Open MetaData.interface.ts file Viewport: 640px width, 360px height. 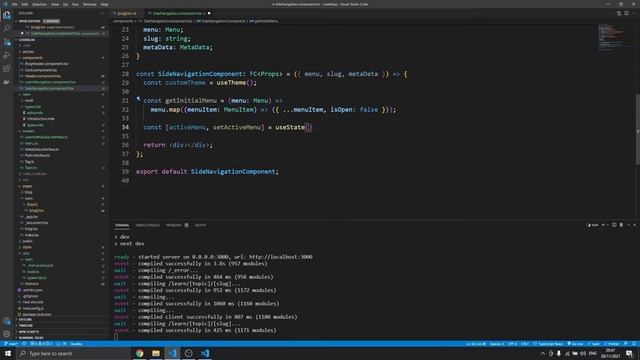[x=42, y=149]
